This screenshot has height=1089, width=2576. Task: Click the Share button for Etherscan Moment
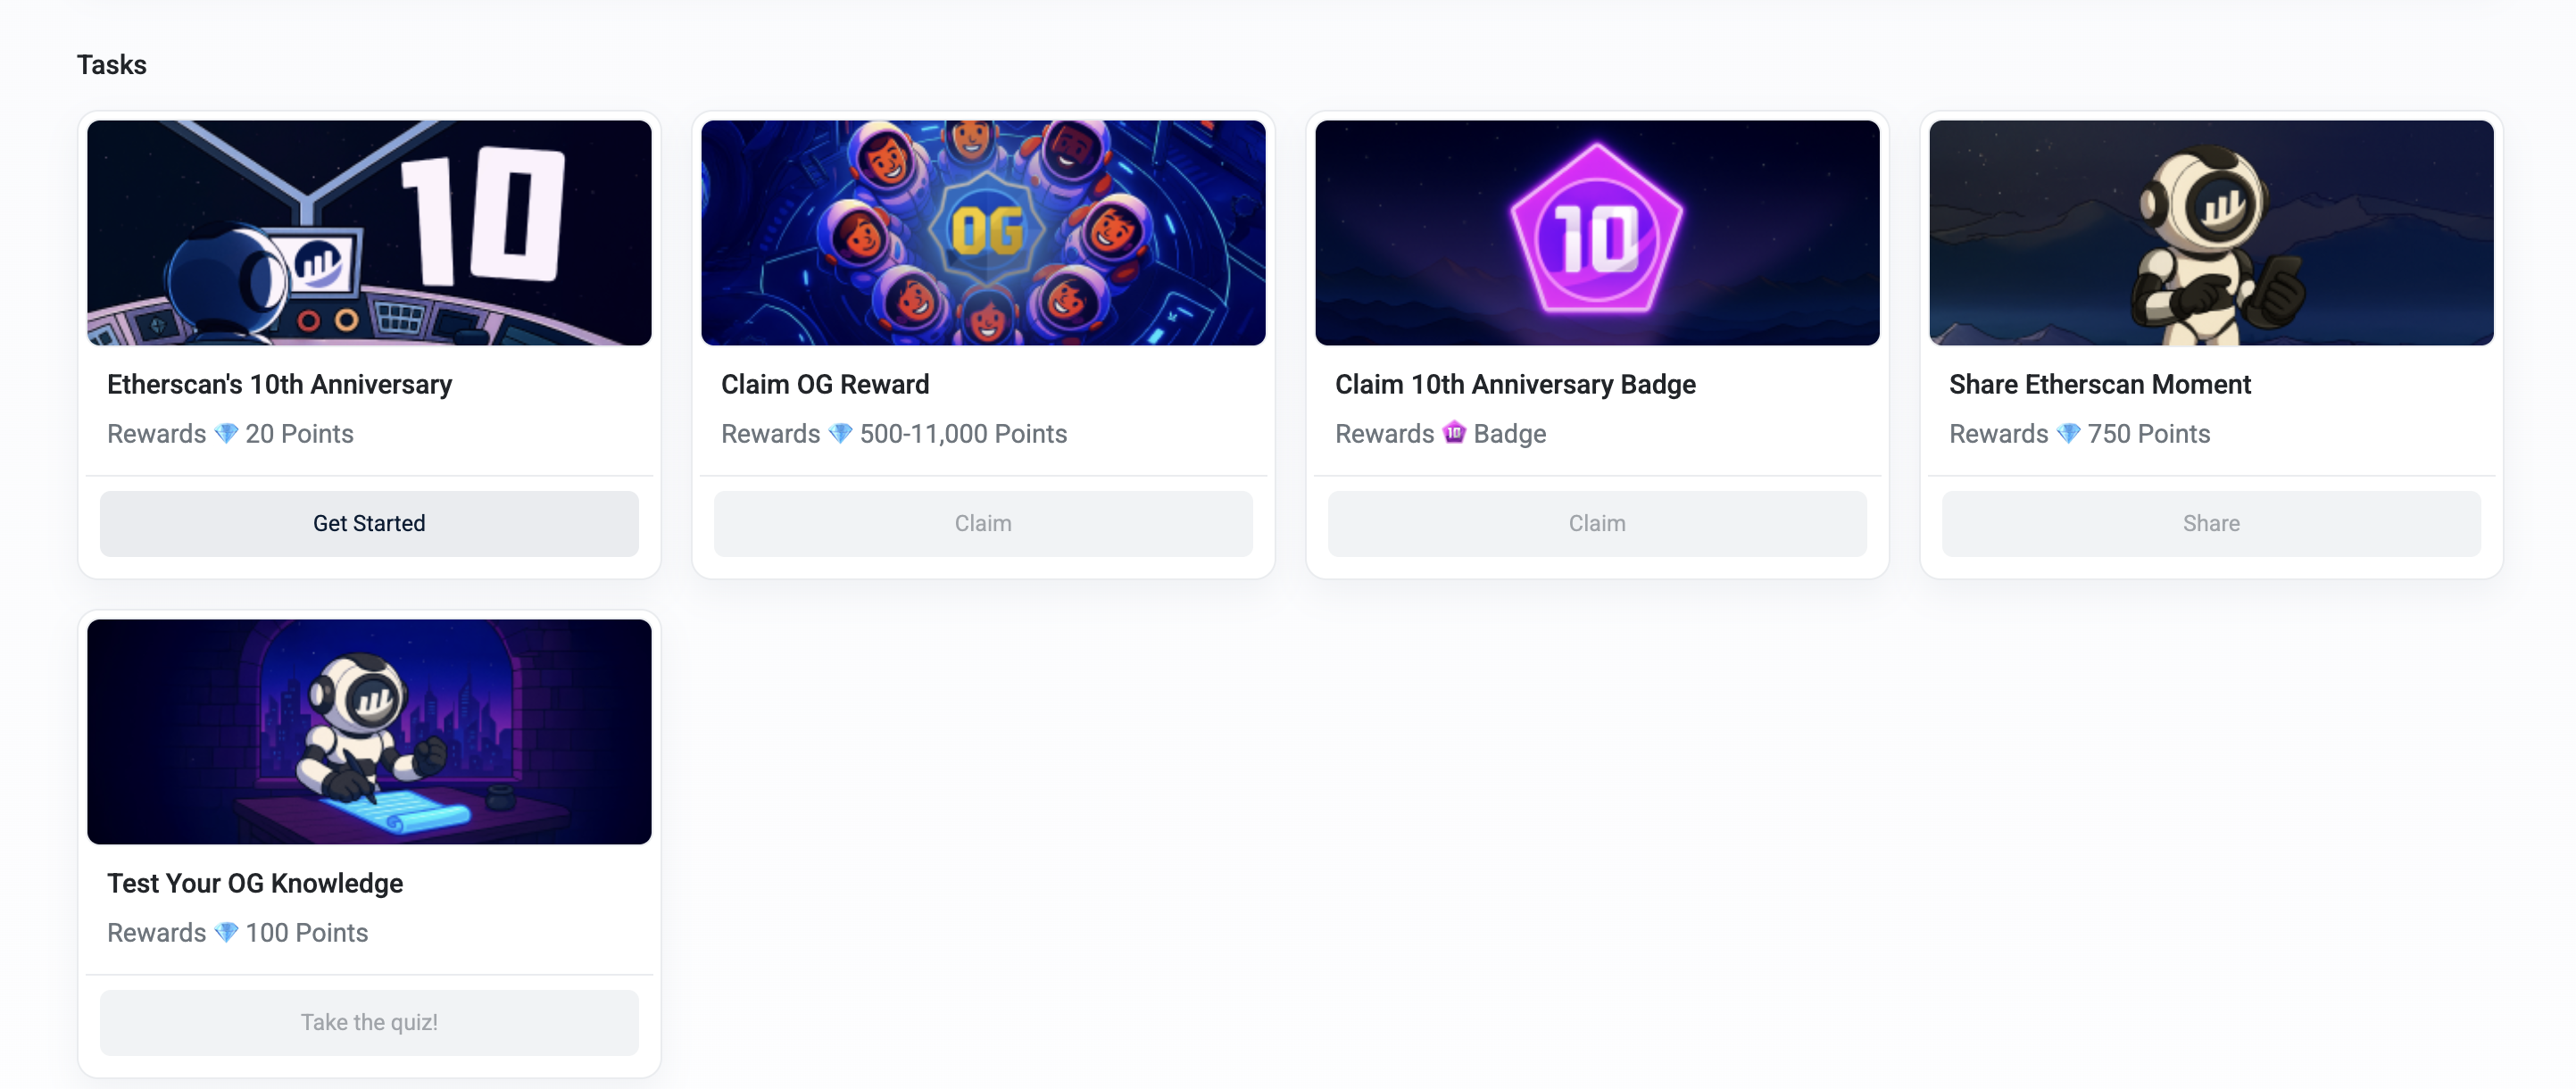(2211, 523)
